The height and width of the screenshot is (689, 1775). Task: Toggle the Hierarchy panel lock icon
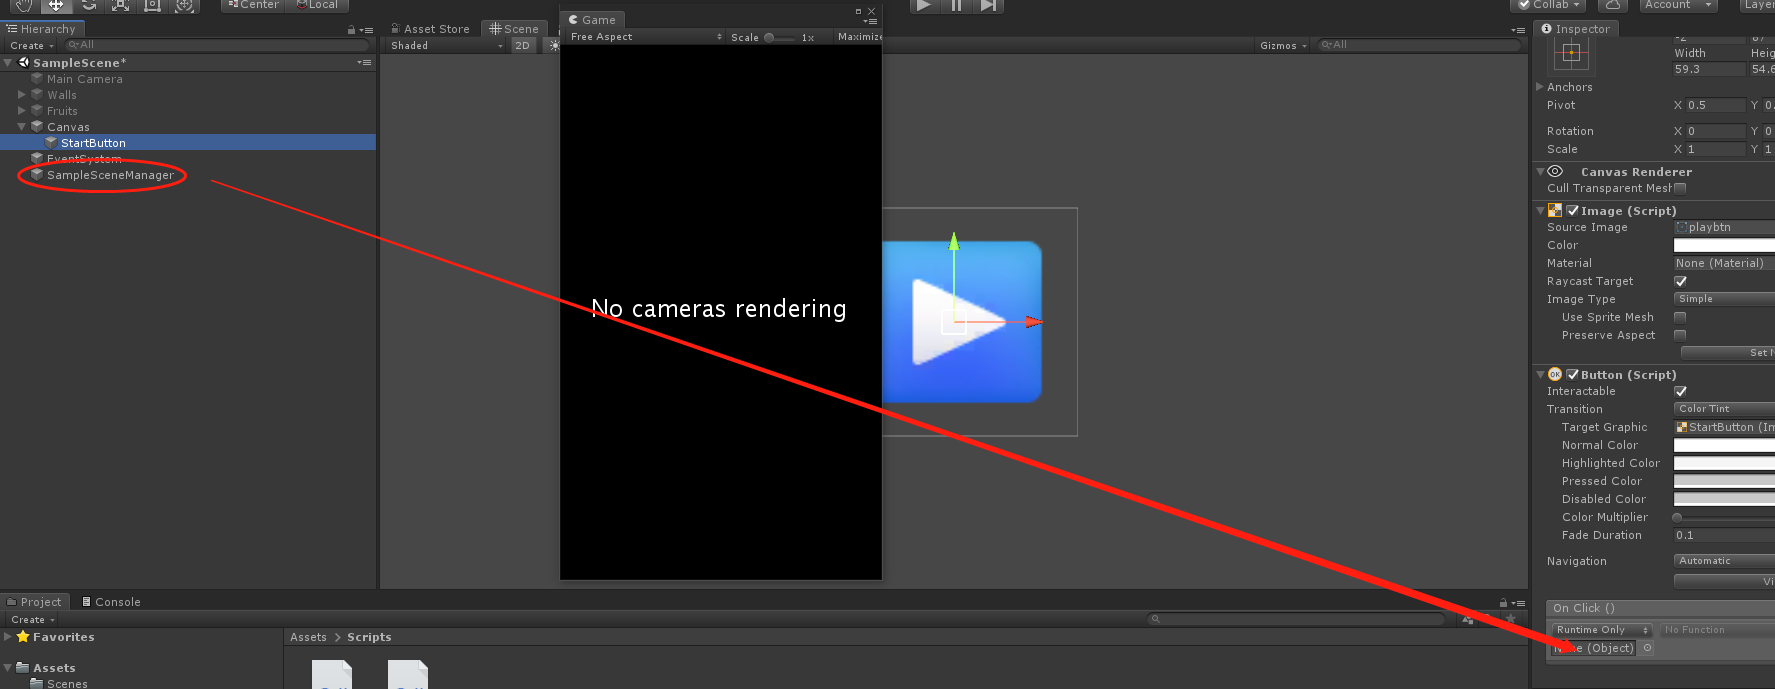click(351, 30)
